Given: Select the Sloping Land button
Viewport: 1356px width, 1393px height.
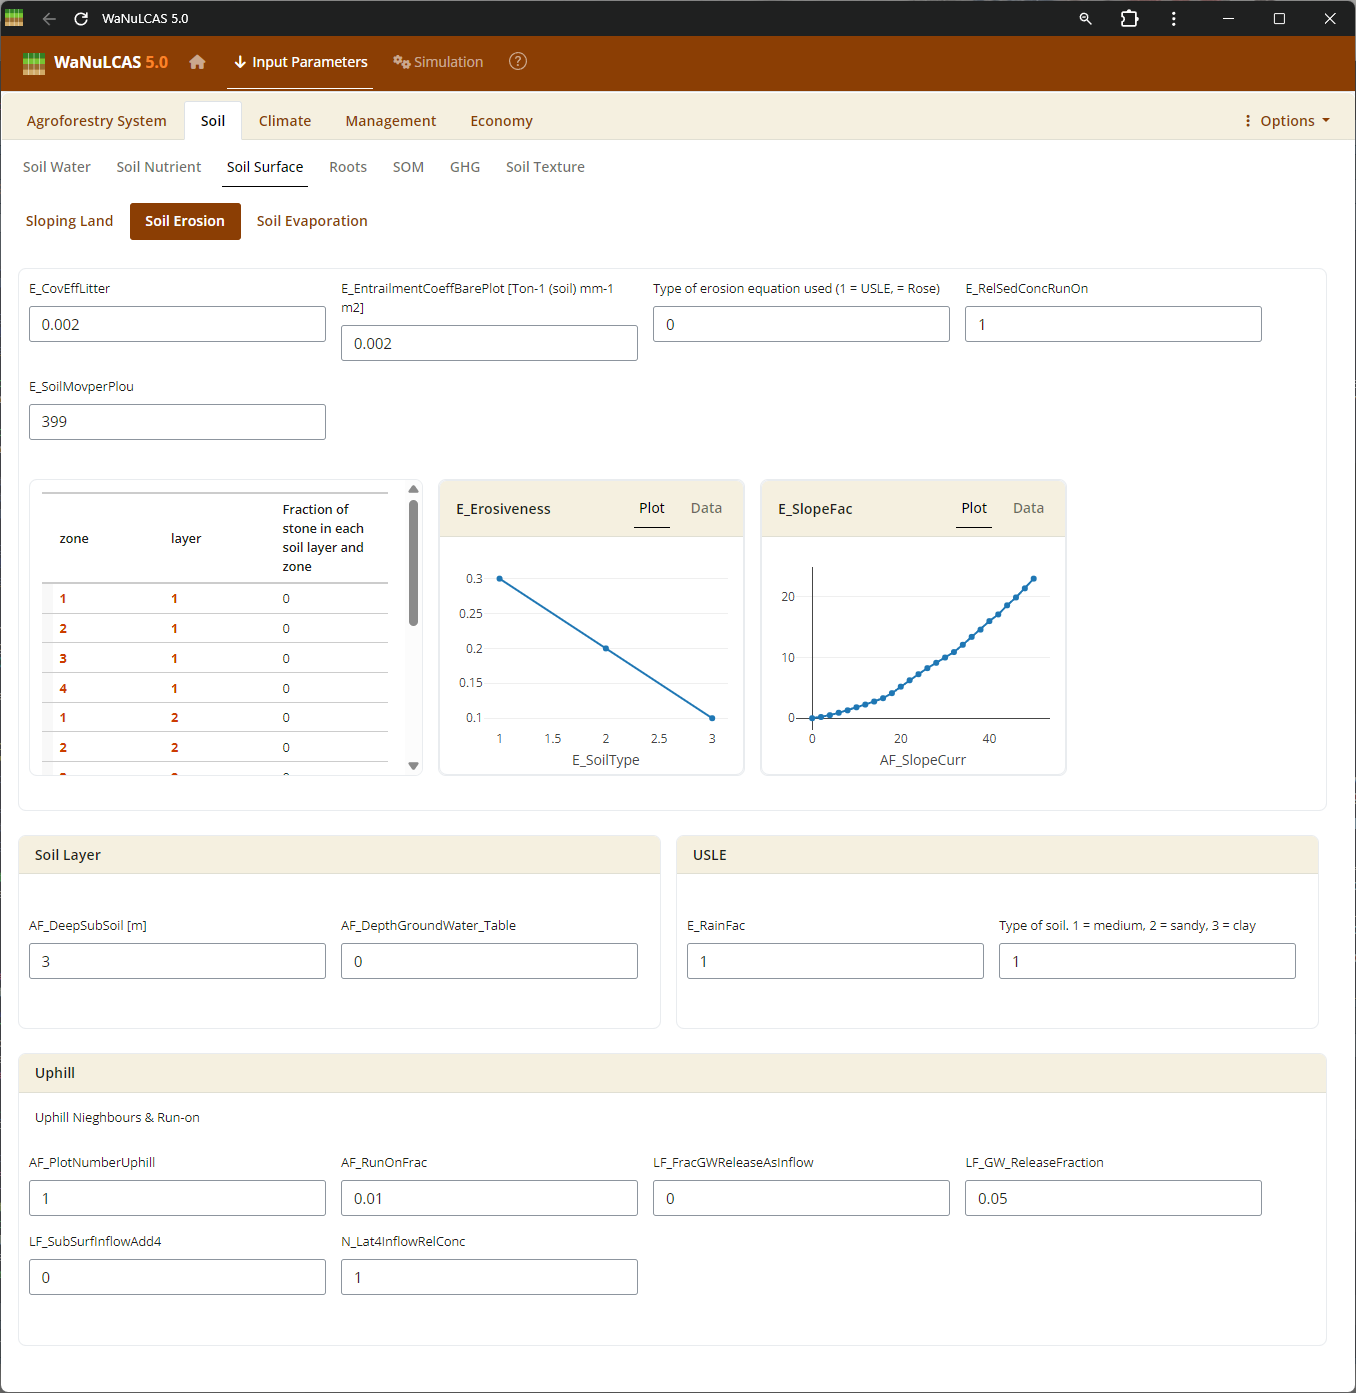Looking at the screenshot, I should pyautogui.click(x=69, y=221).
